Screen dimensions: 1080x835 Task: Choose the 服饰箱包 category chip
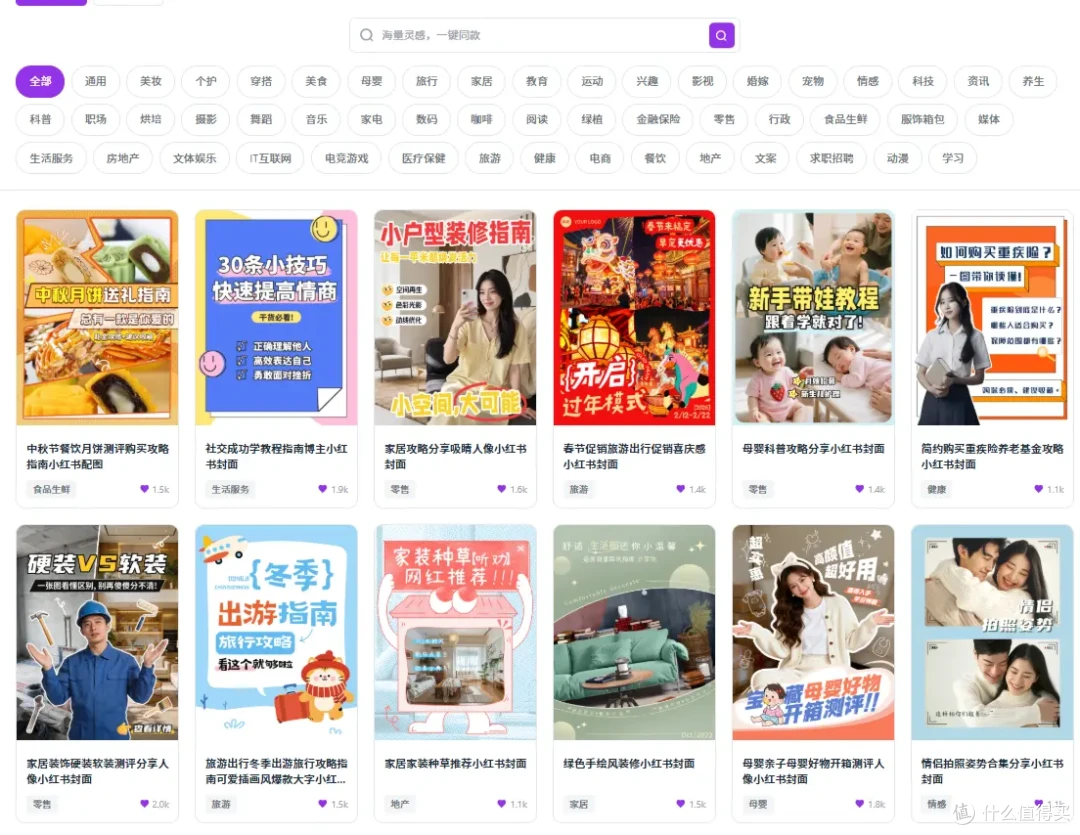(923, 119)
